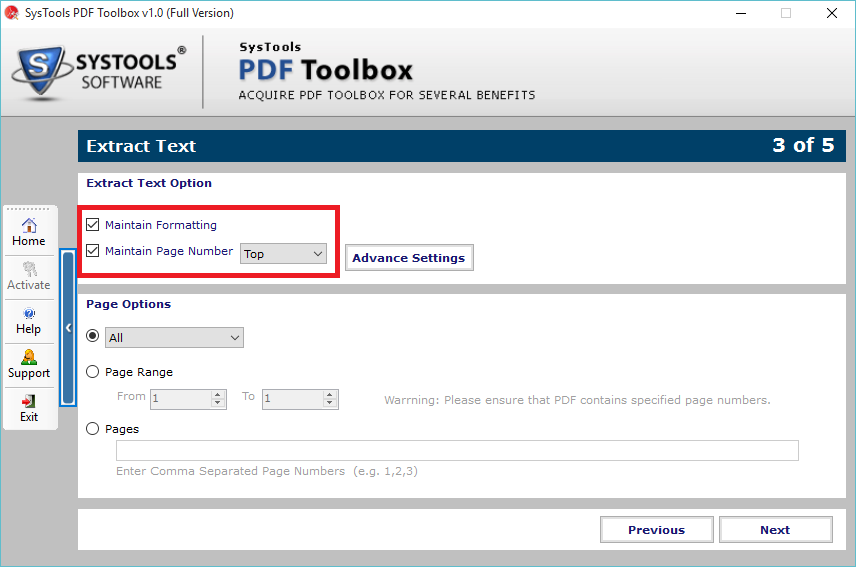856x567 pixels.
Task: Uncheck the Maintain Page Number checkbox
Action: (x=93, y=250)
